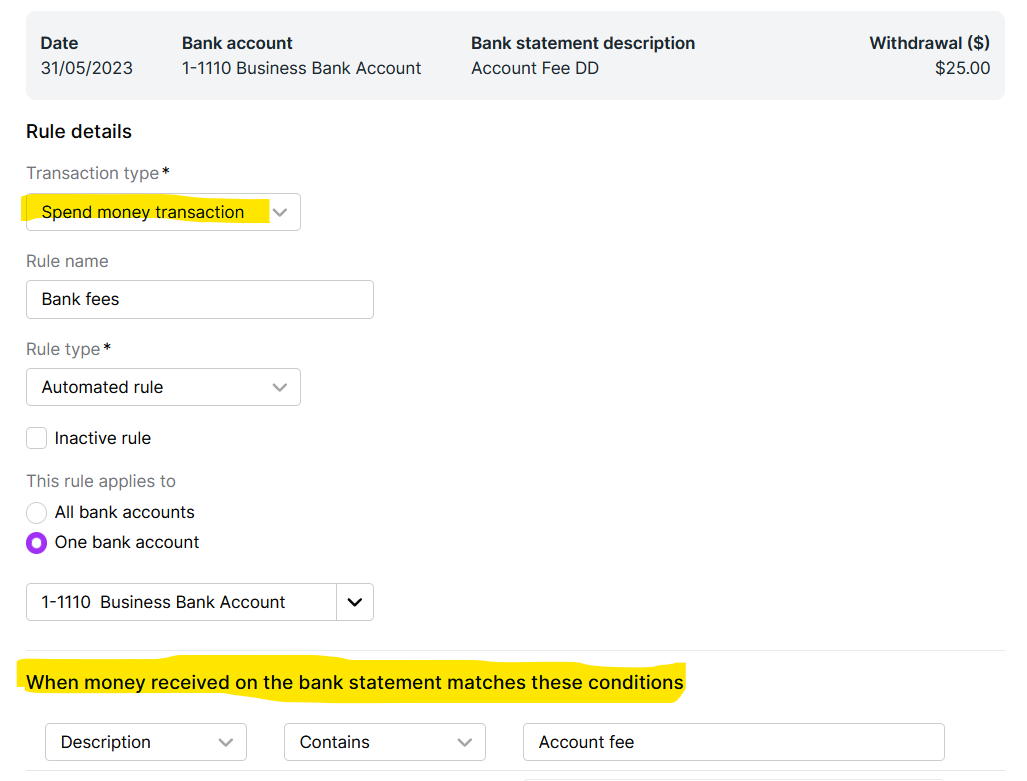Select the One bank account radio button
Image resolution: width=1027 pixels, height=781 pixels.
click(36, 543)
